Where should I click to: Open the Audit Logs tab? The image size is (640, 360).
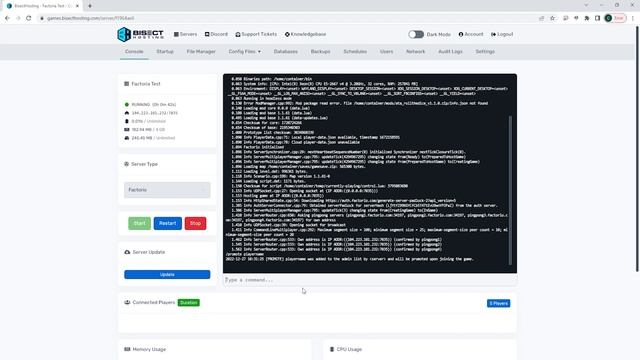click(450, 51)
